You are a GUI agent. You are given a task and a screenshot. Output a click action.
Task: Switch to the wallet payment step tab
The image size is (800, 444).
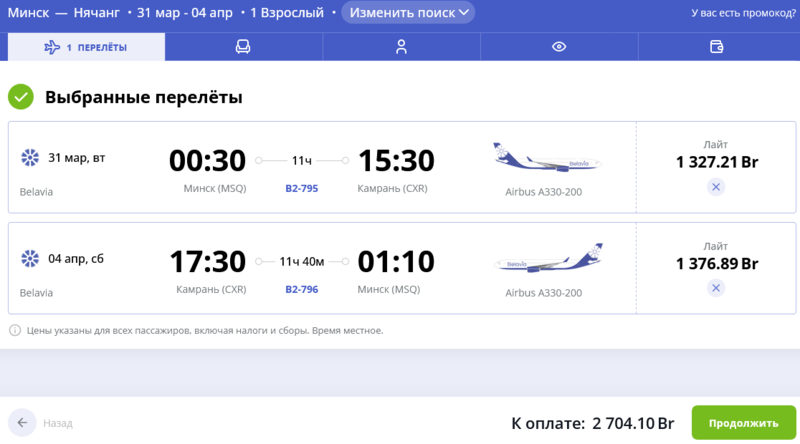click(716, 47)
